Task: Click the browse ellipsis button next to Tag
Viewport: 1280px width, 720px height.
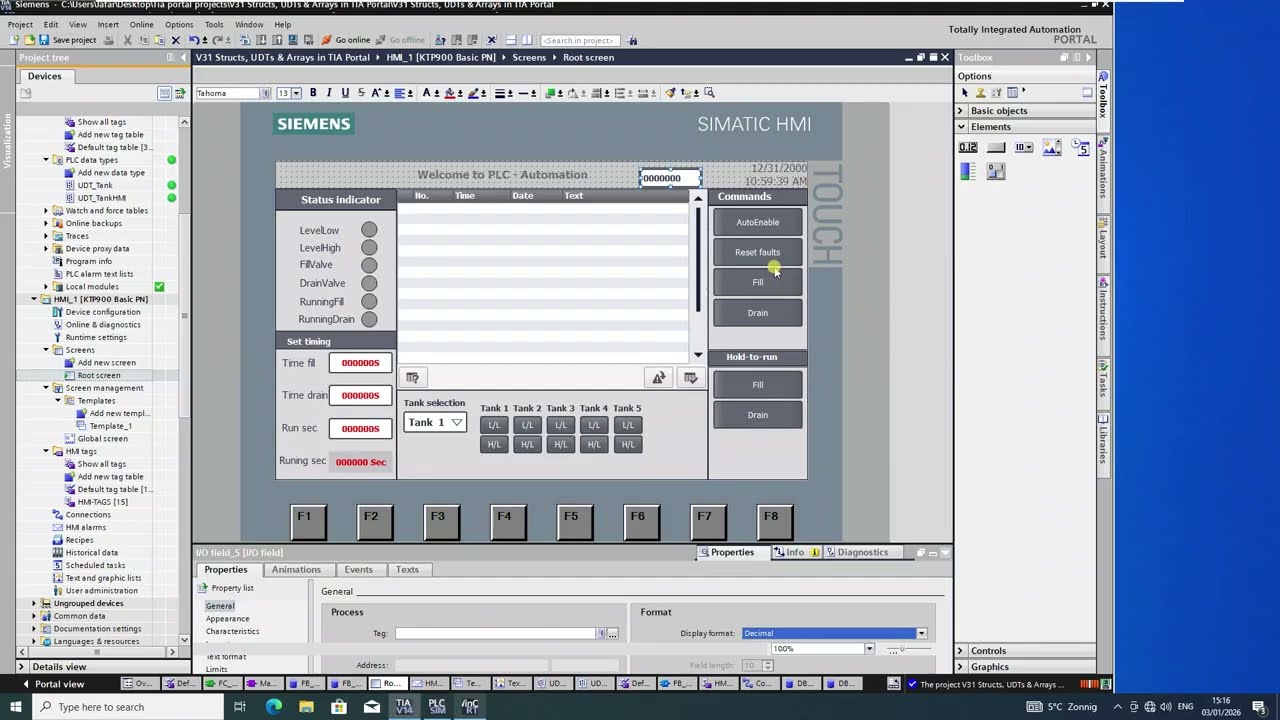Action: tap(612, 634)
